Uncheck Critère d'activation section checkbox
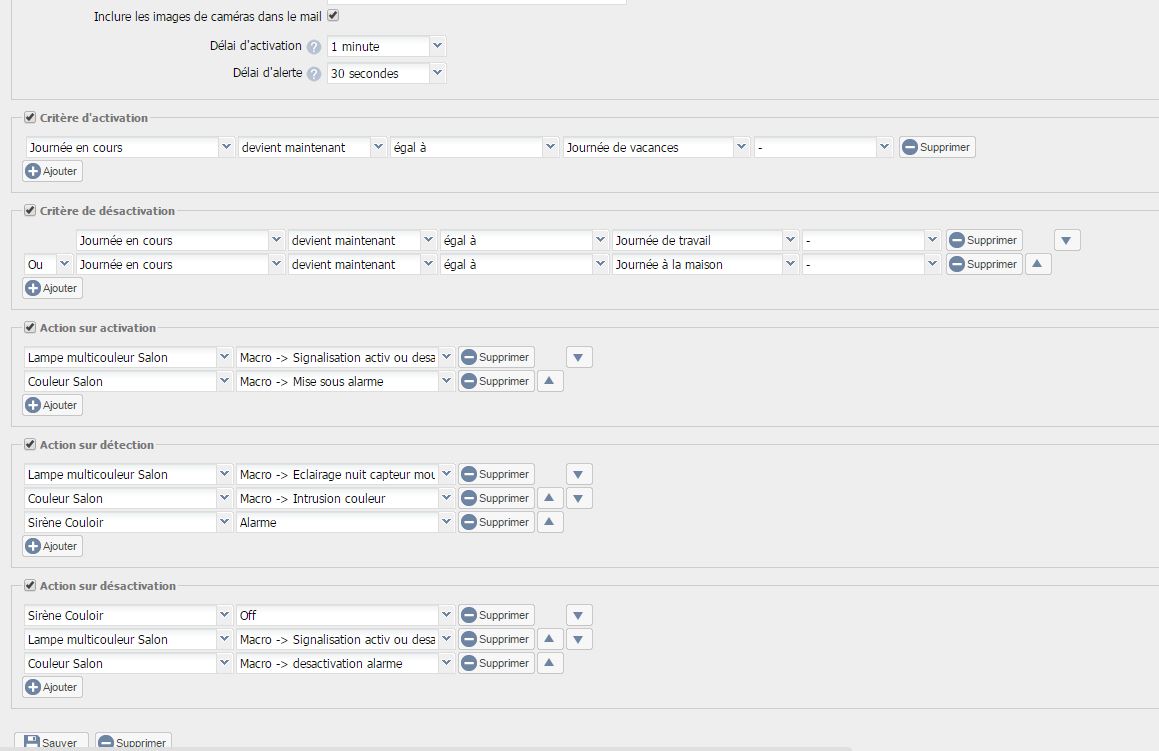1159x751 pixels. (30, 118)
